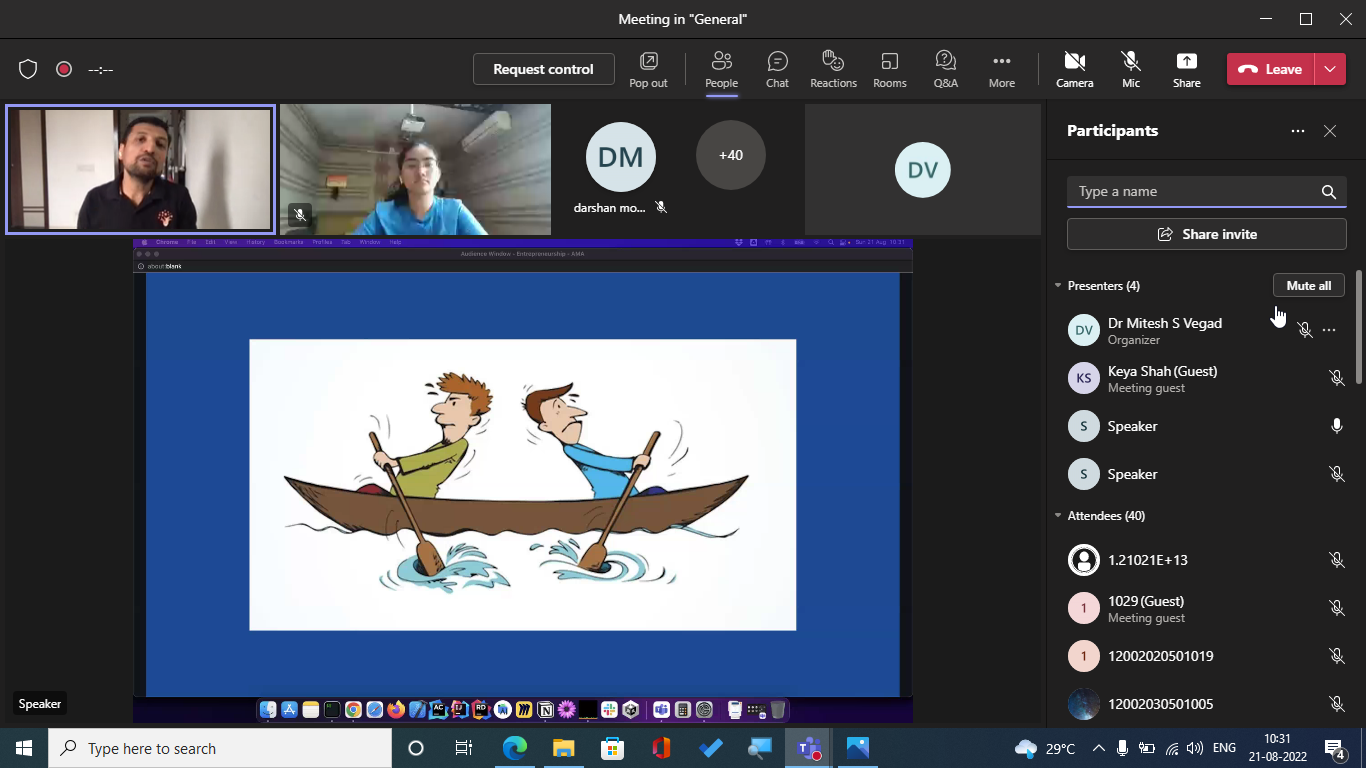The height and width of the screenshot is (768, 1366).
Task: Open more options for Dr Mitesh S Vegad
Action: [x=1328, y=330]
